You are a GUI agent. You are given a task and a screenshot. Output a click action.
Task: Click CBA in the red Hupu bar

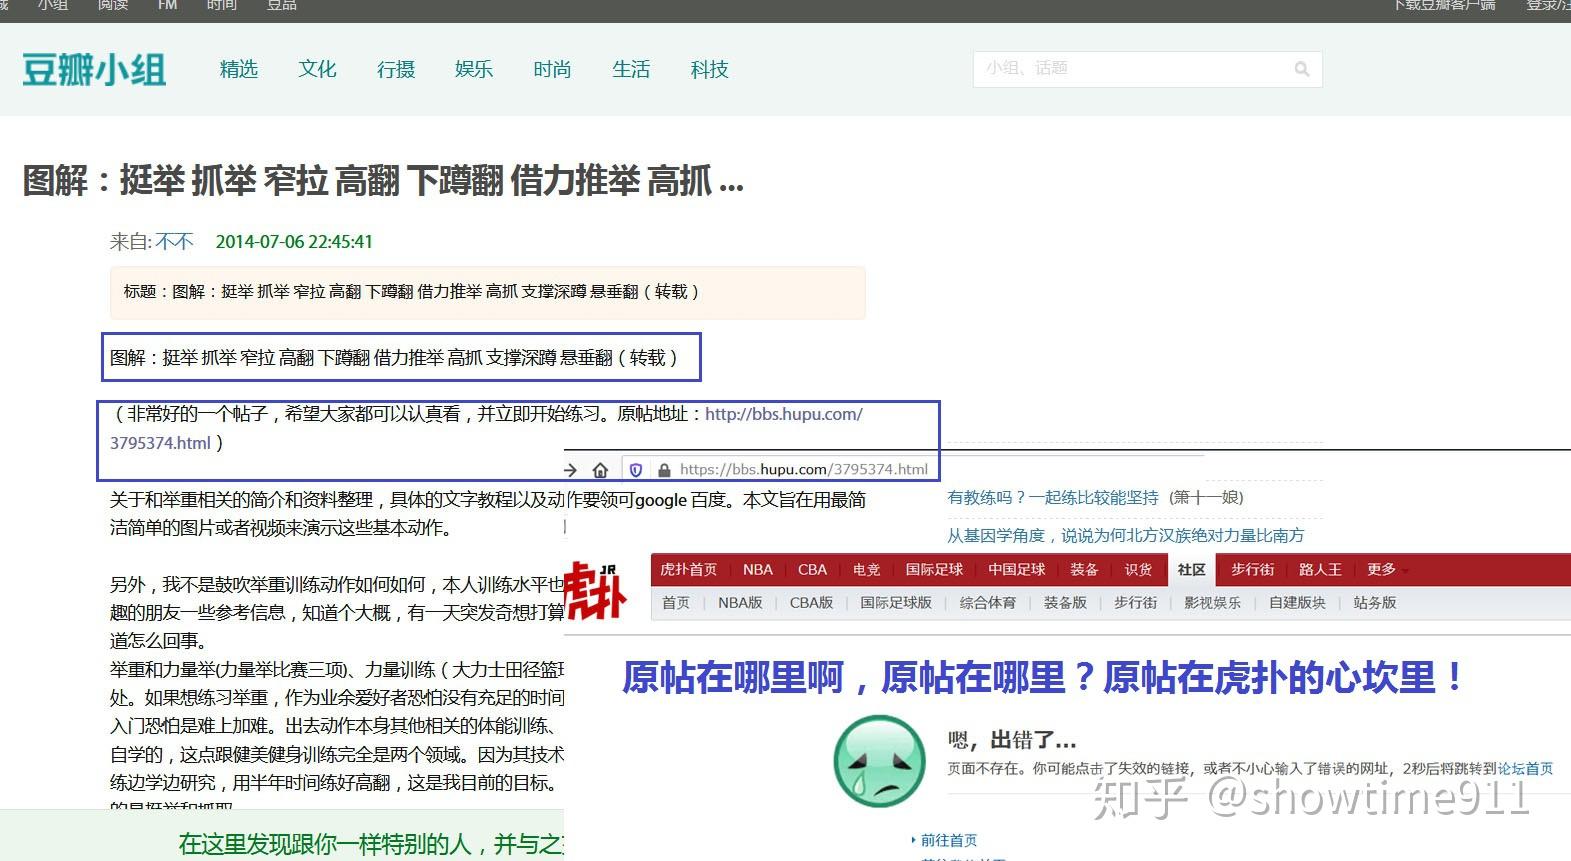pos(812,569)
